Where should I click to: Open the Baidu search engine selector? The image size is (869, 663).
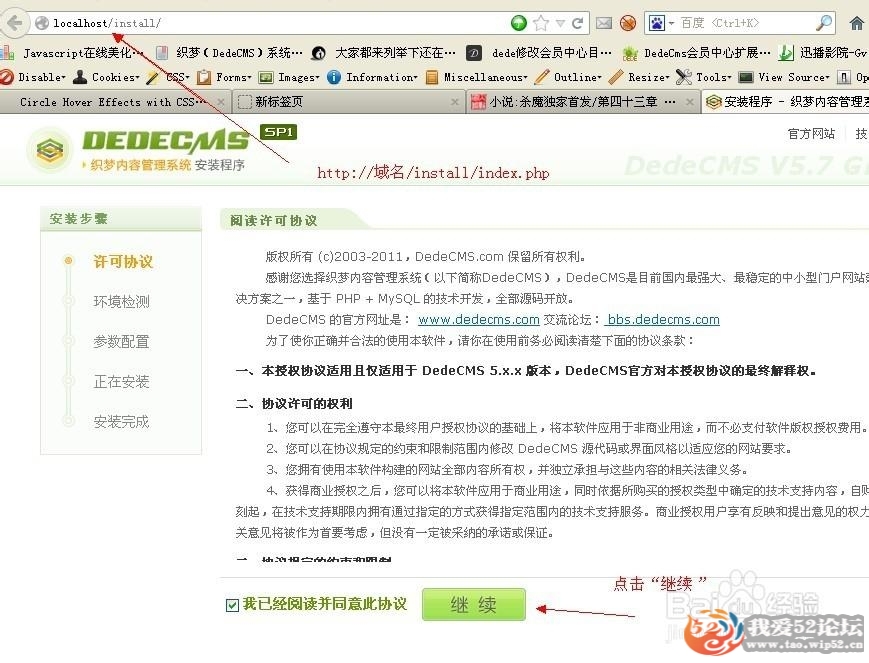click(x=661, y=23)
